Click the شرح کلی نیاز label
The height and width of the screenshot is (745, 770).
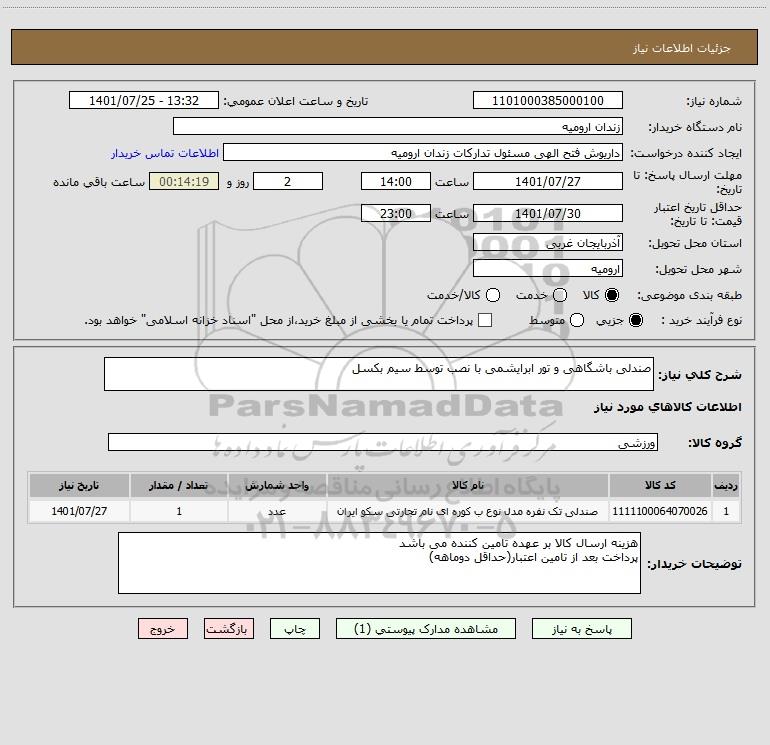(x=700, y=375)
